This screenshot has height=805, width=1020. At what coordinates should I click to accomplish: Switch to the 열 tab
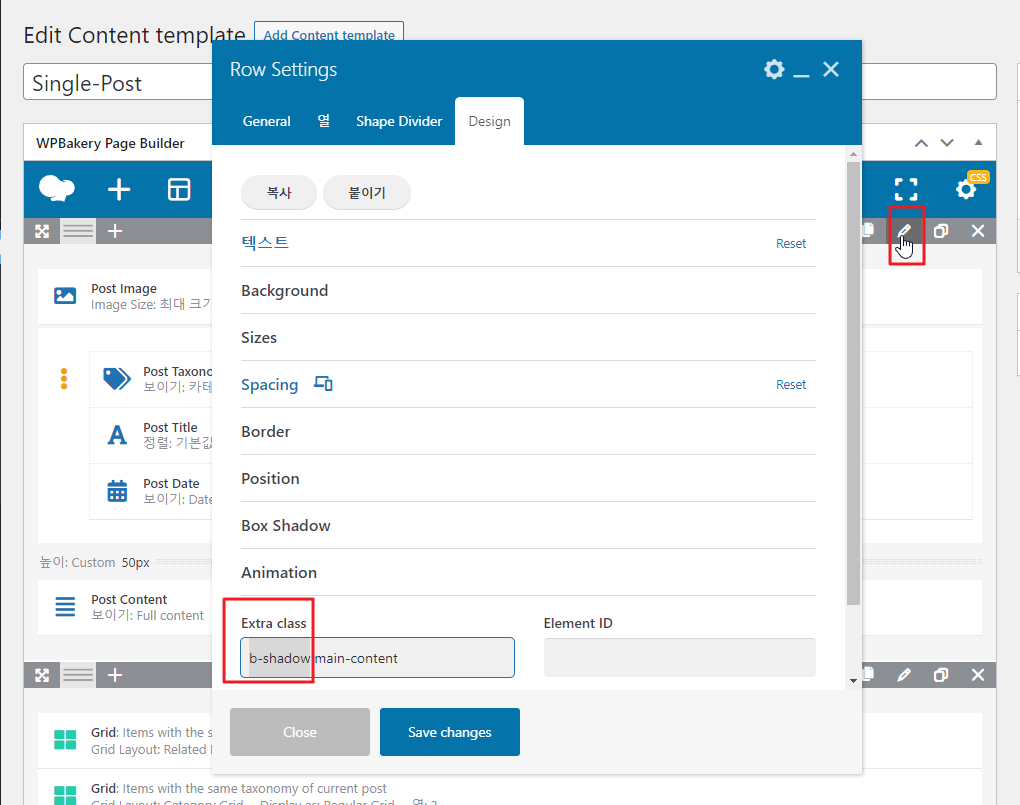click(x=323, y=121)
